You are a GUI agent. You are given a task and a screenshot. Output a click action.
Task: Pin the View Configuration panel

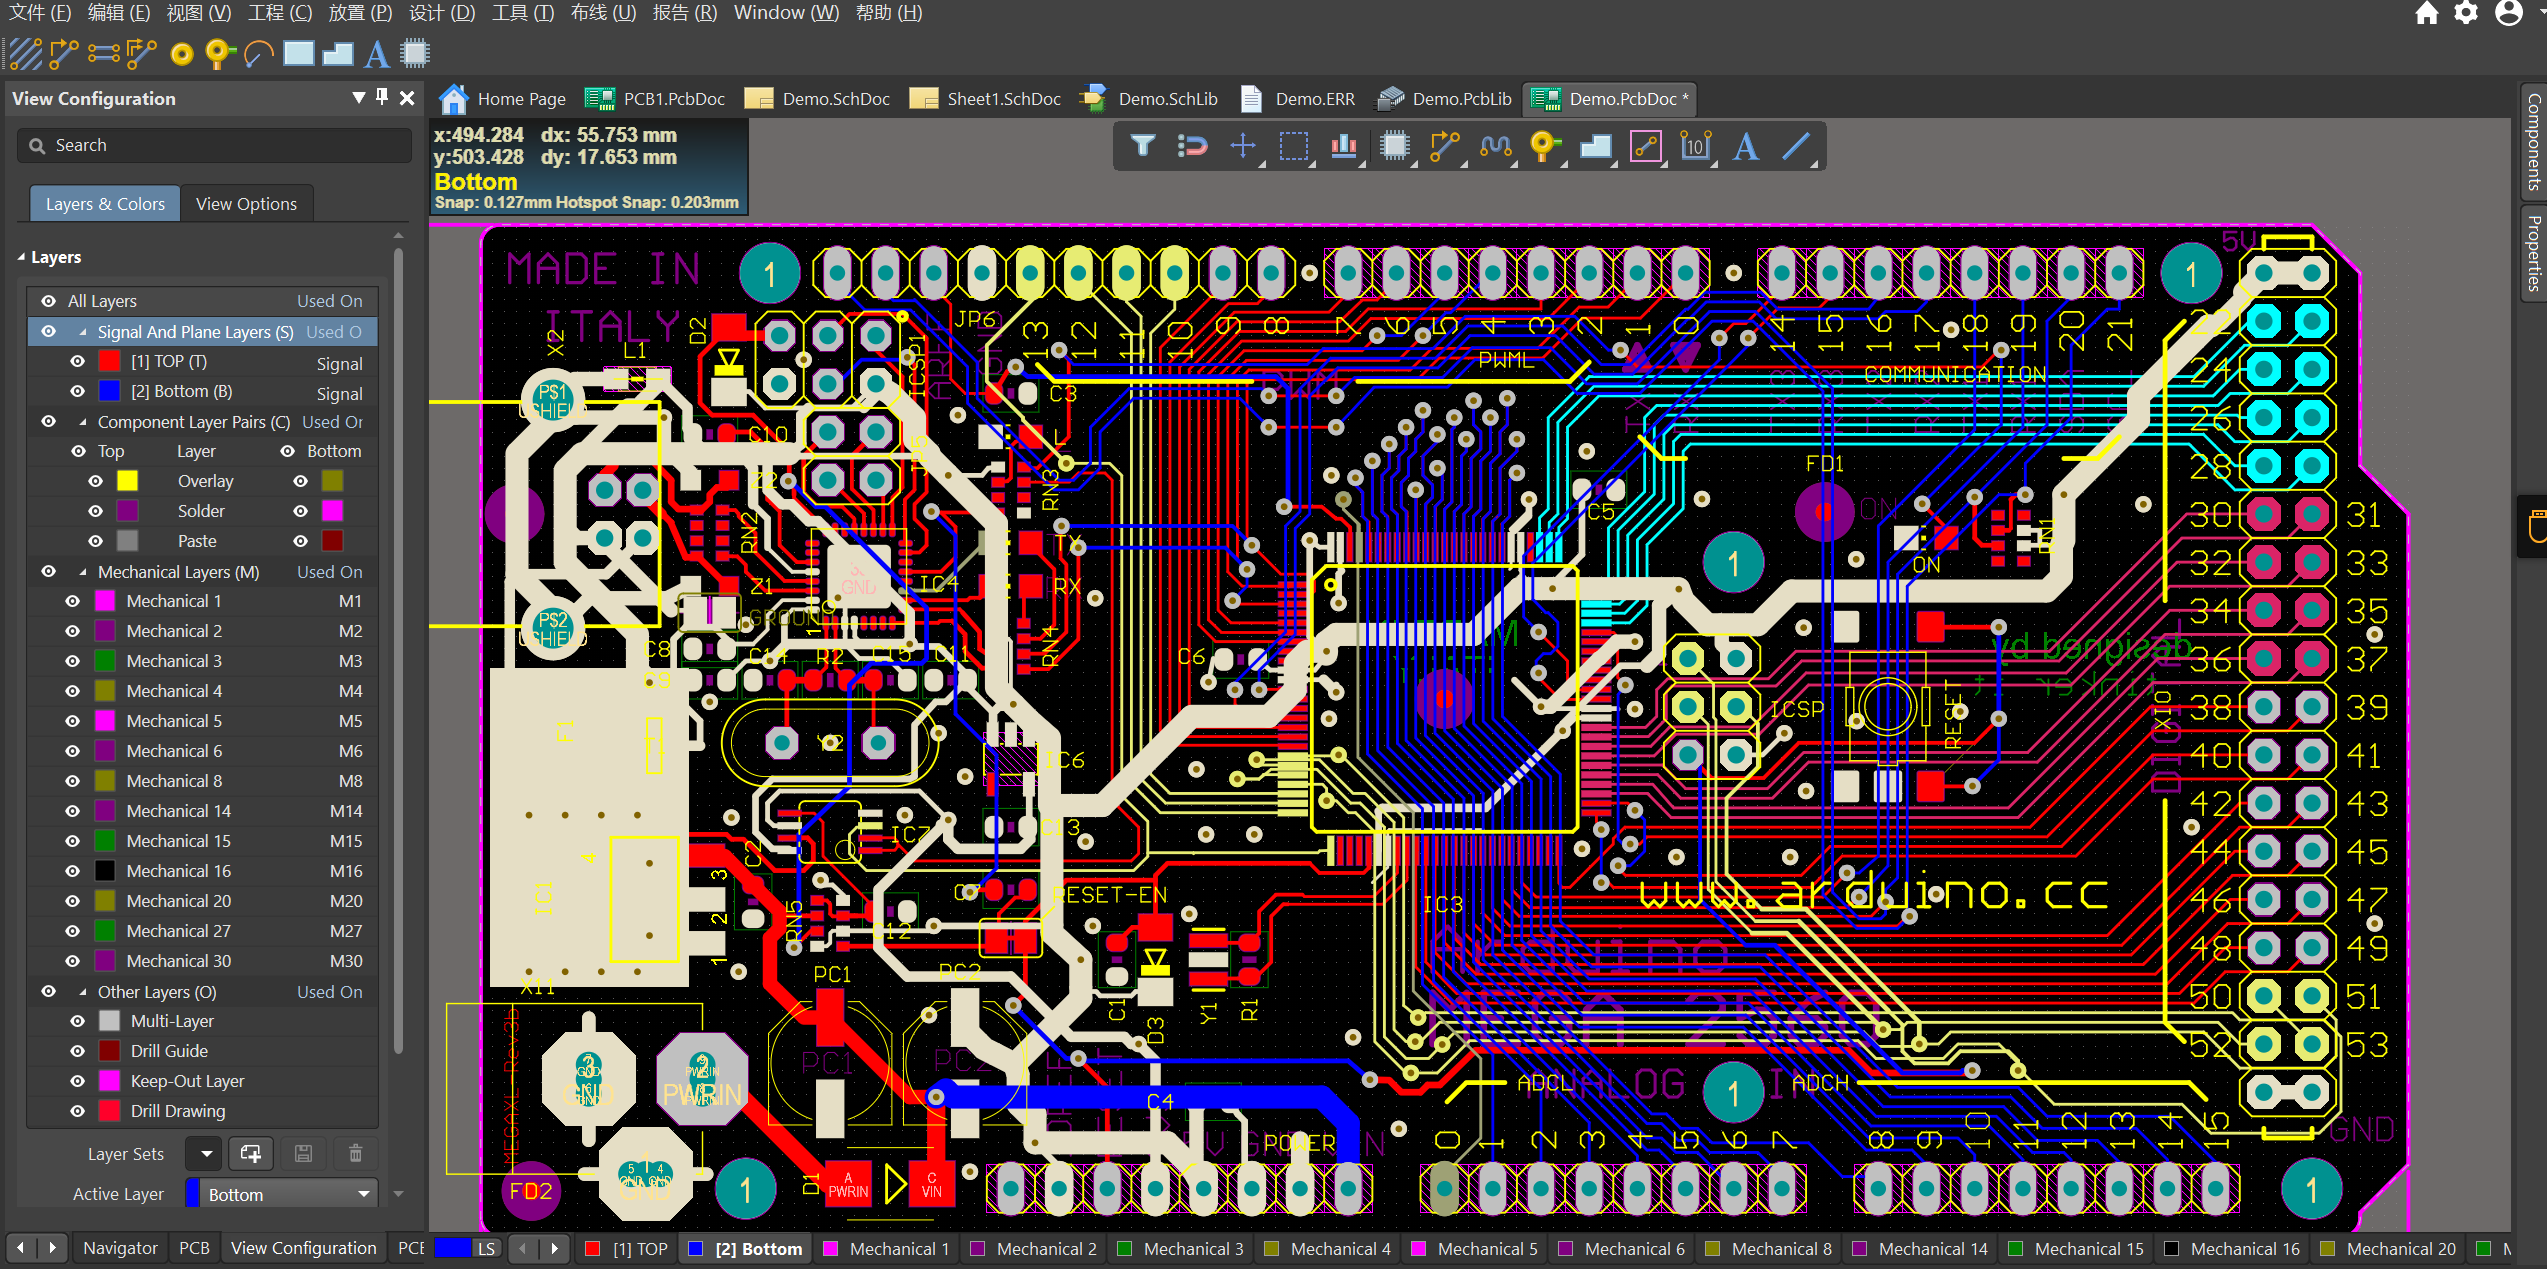382,97
